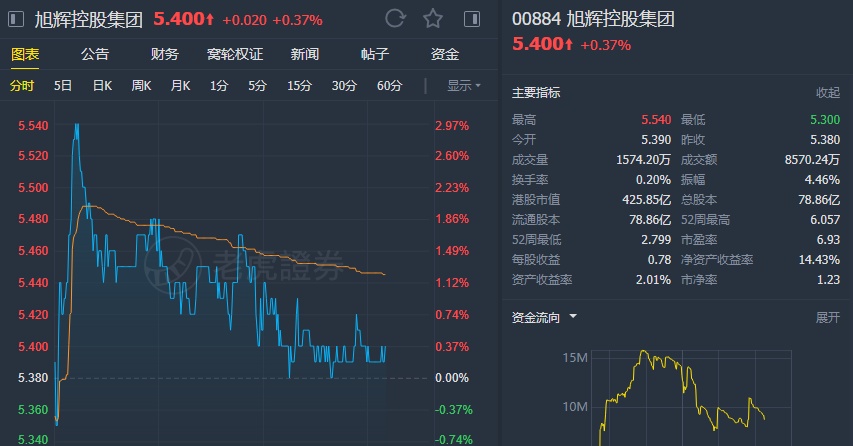Click the 15M label on fund flow chart

(x=575, y=358)
